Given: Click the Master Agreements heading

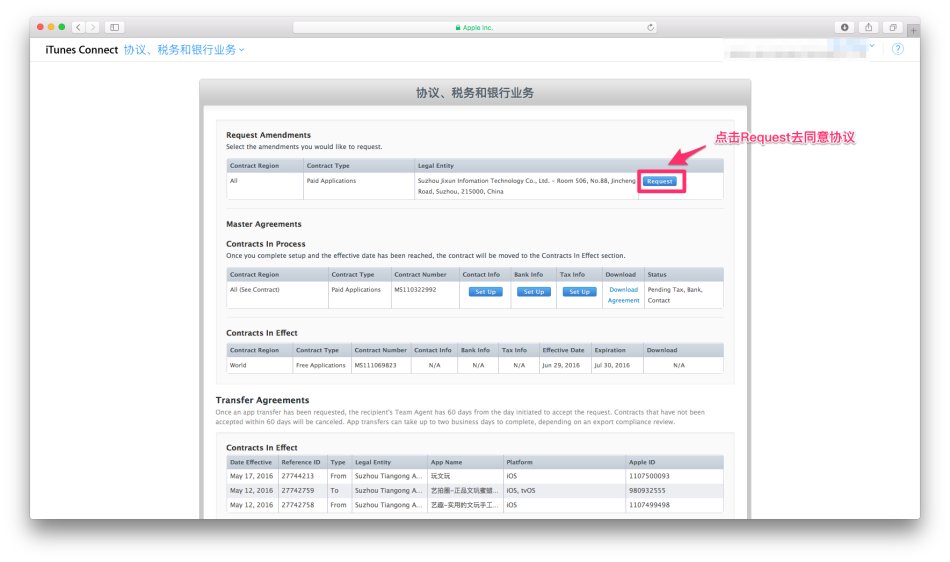Looking at the screenshot, I should coord(264,224).
